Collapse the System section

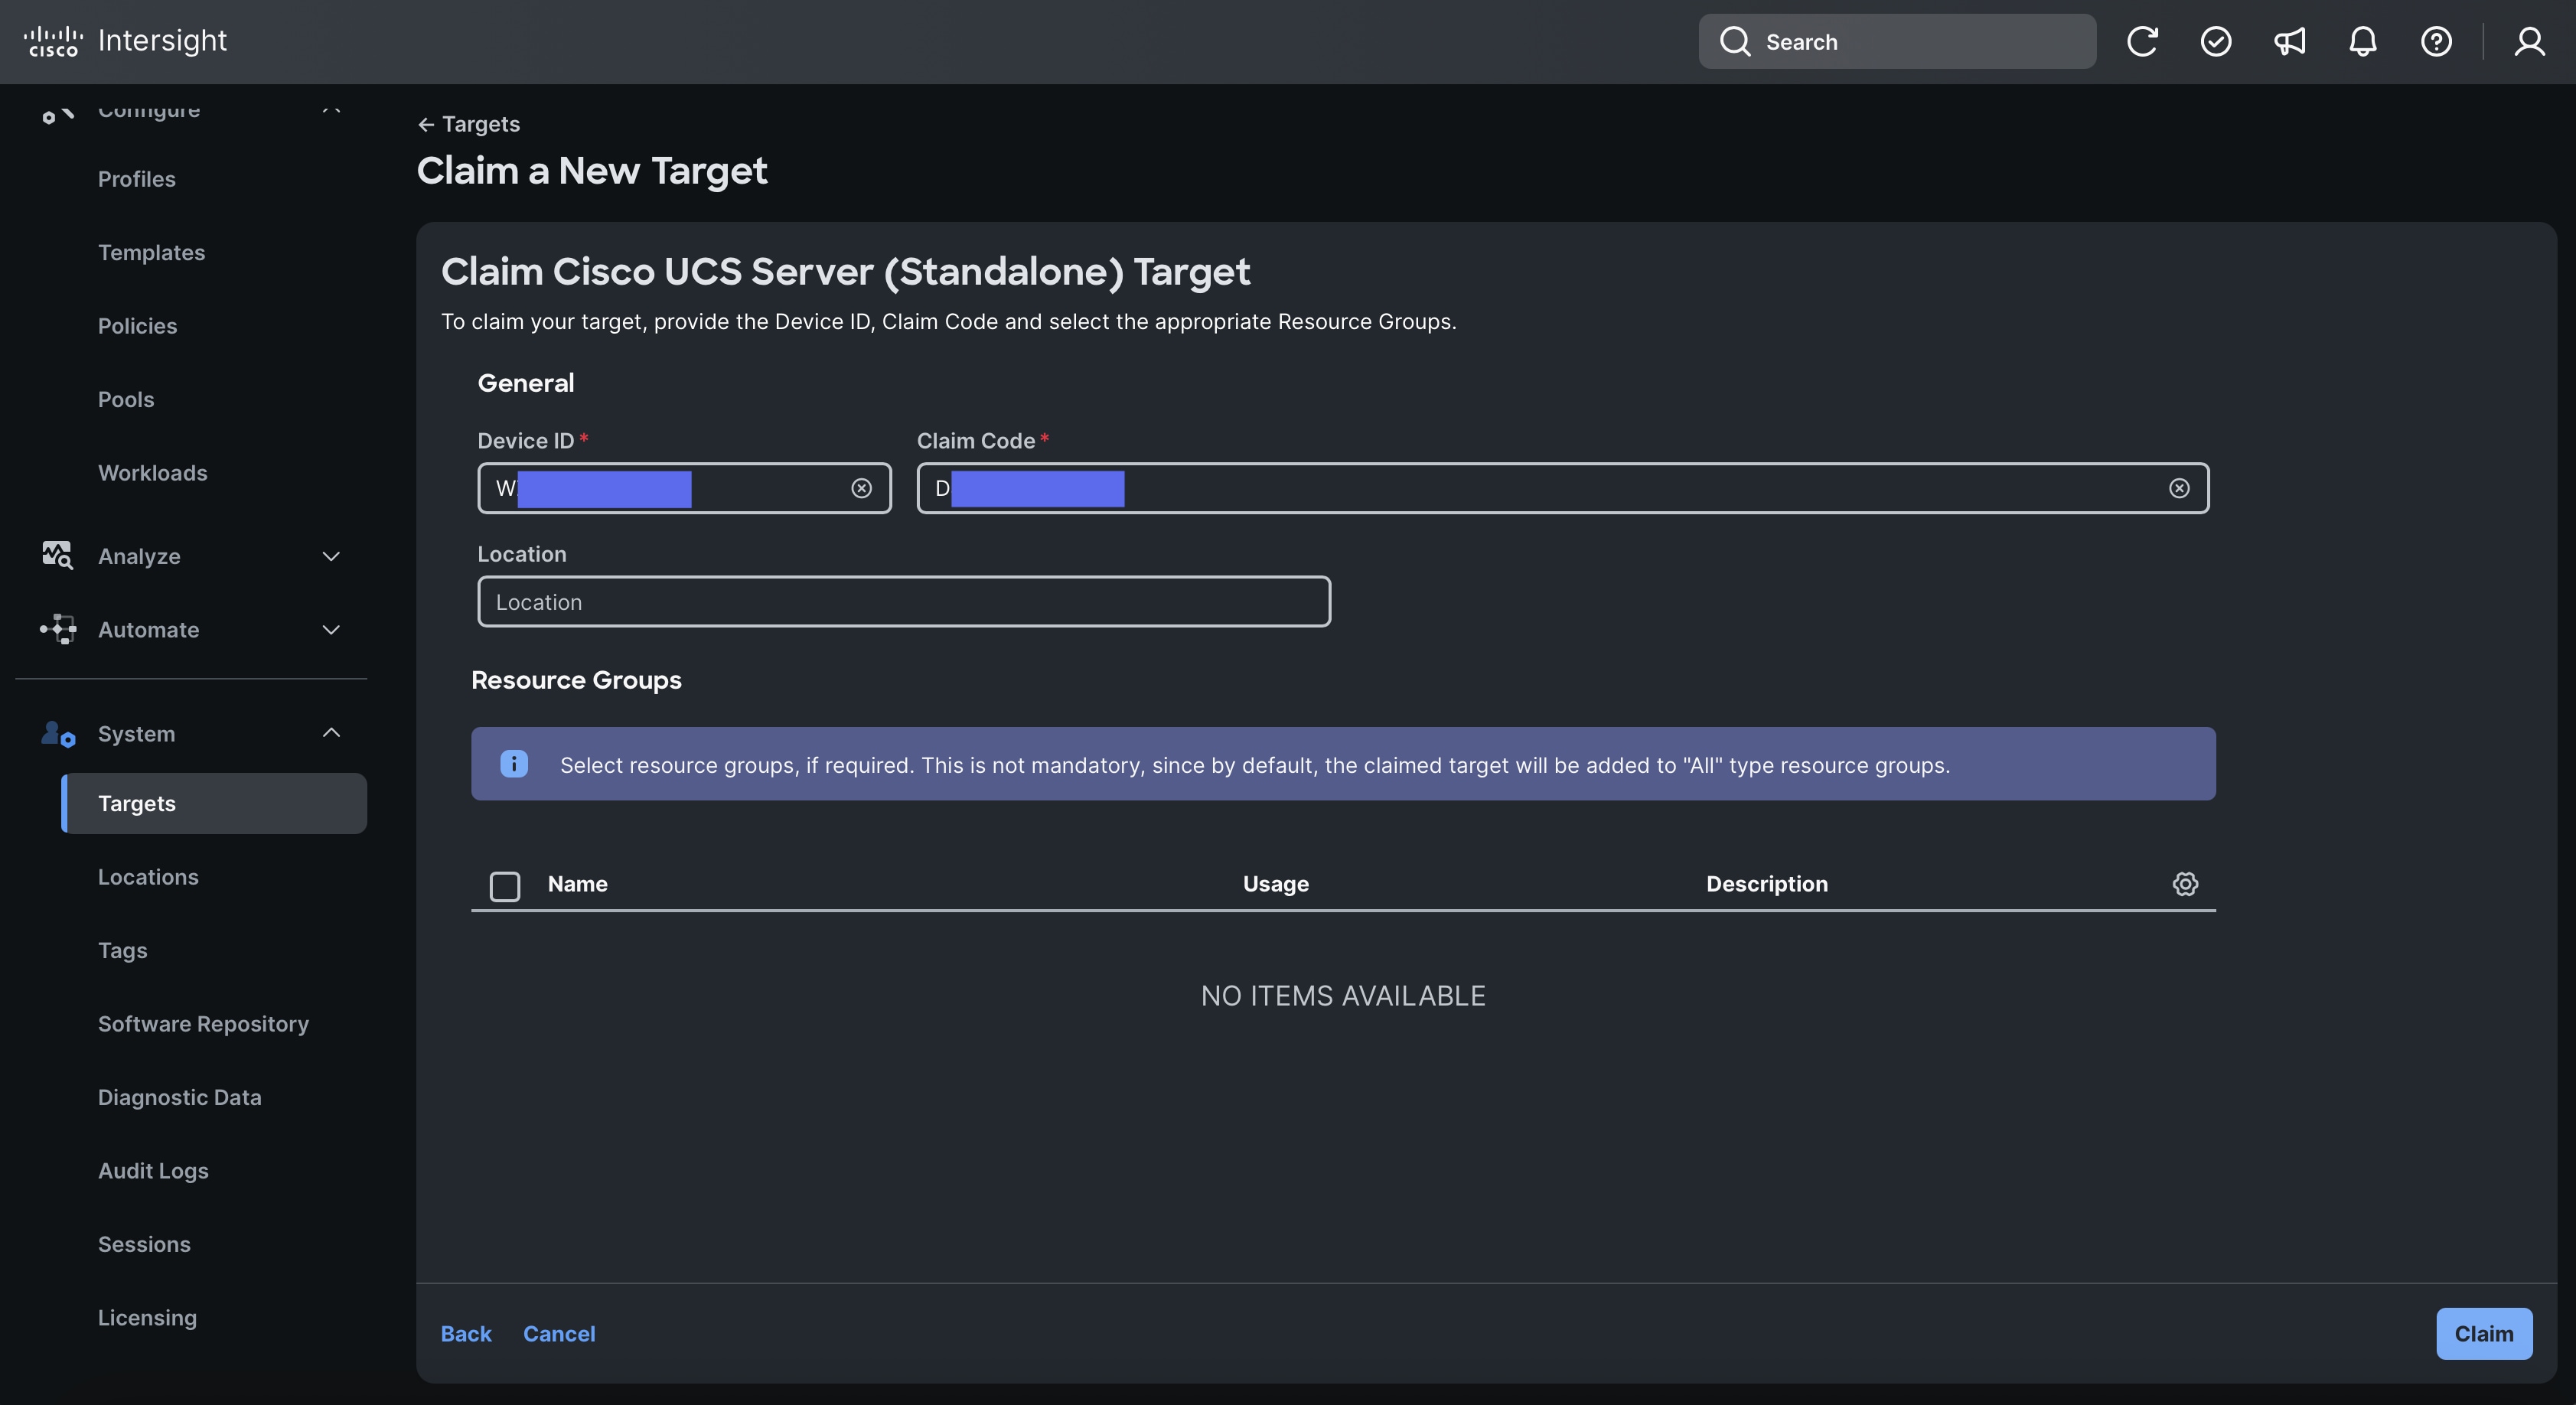pos(331,733)
